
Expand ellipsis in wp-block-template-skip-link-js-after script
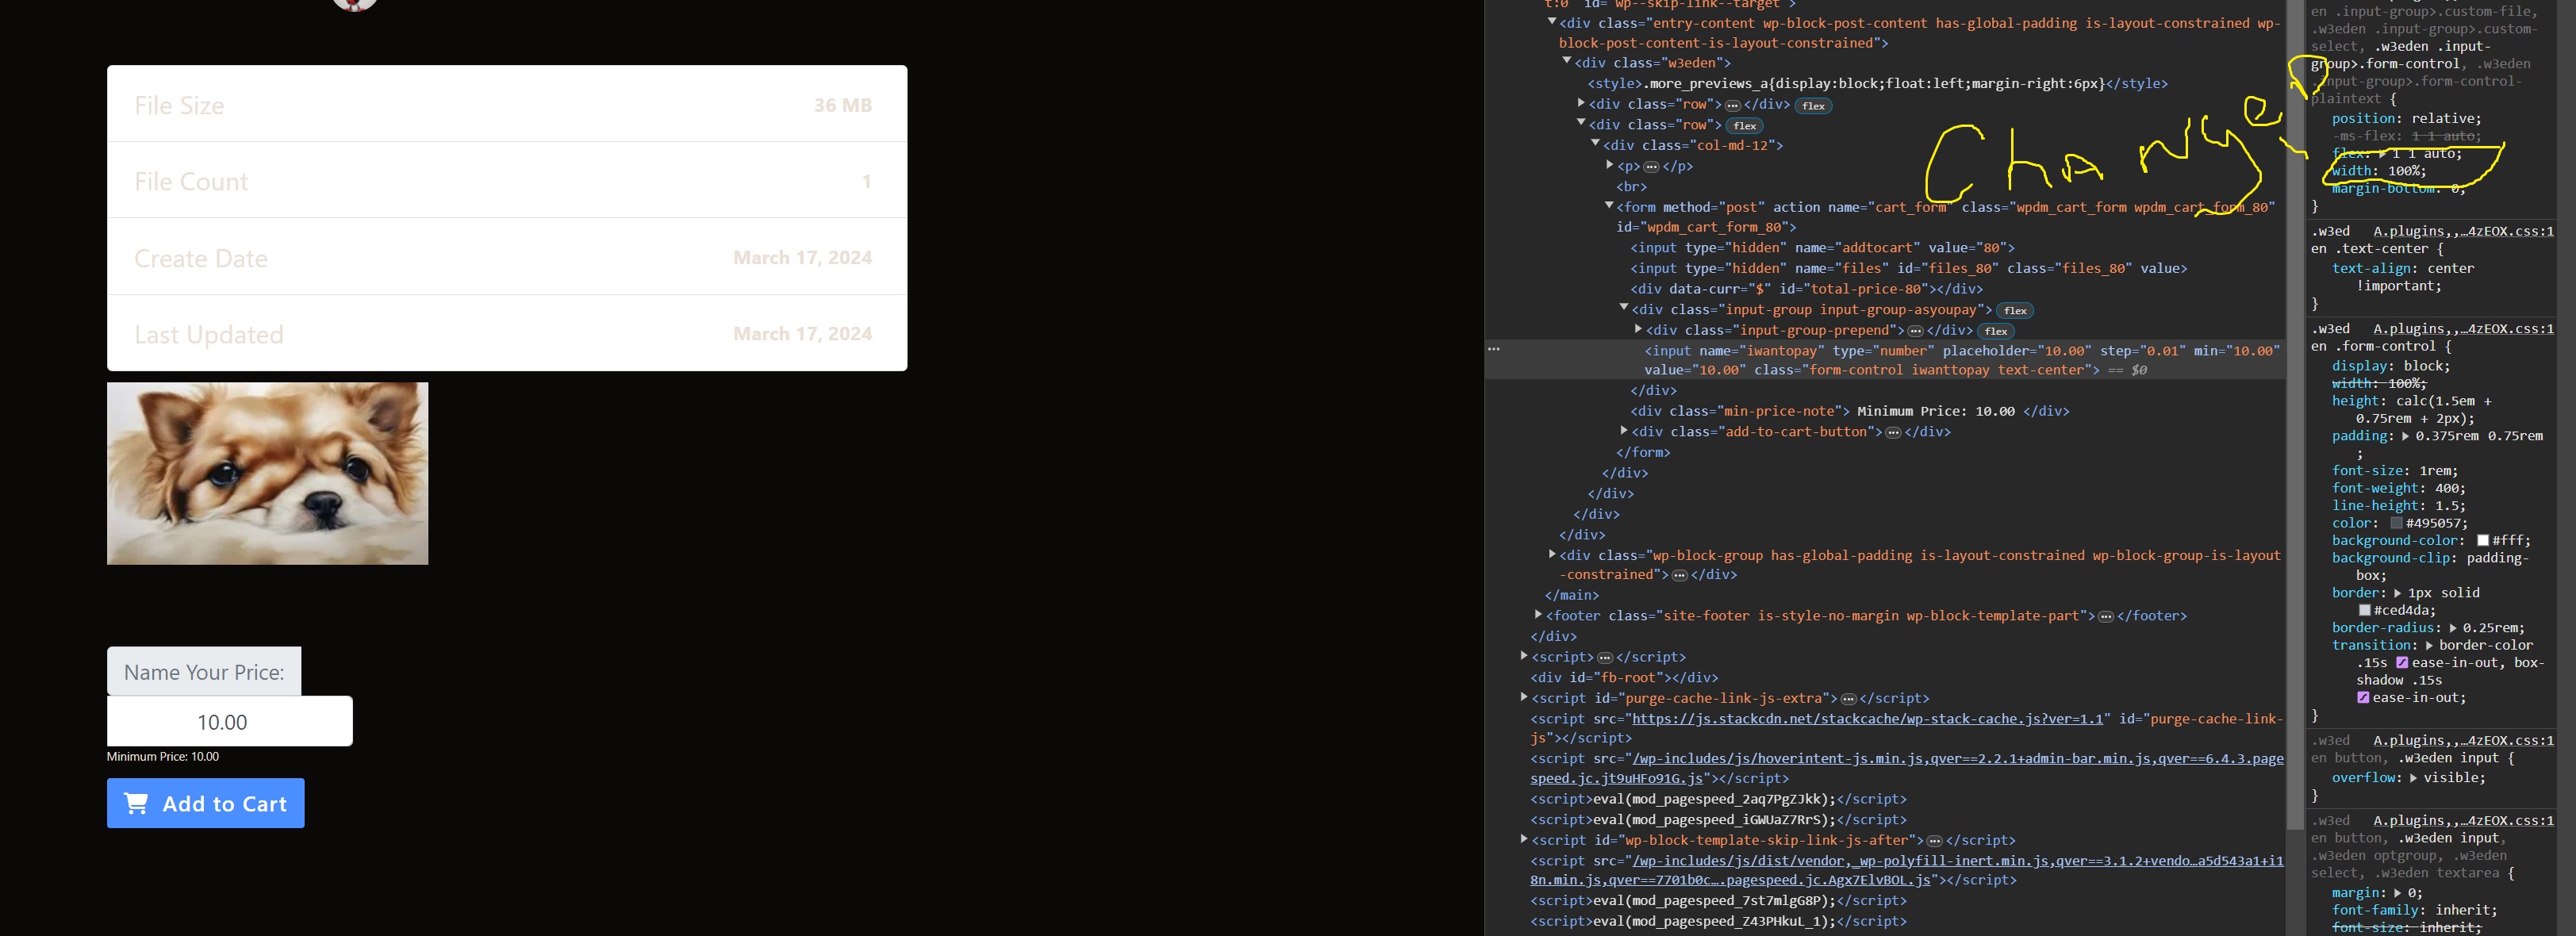tap(1934, 841)
